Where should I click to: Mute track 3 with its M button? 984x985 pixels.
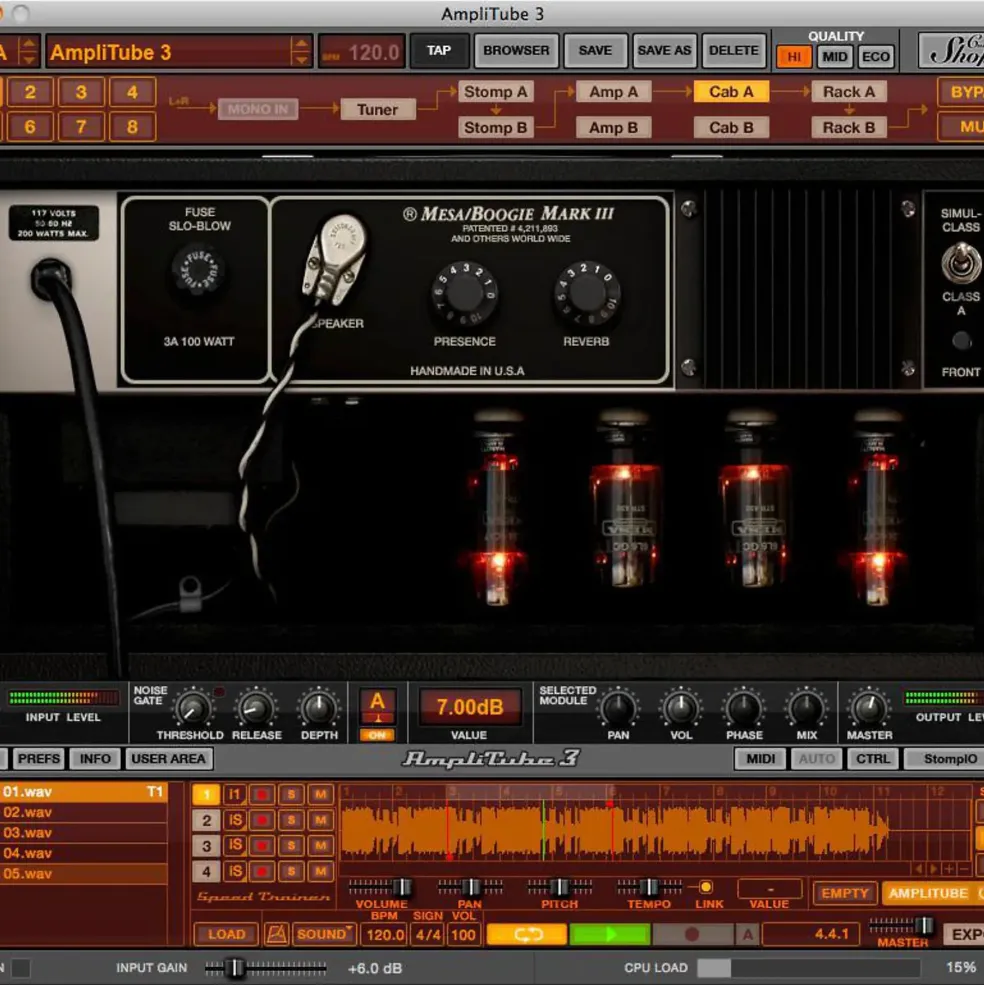coord(320,846)
